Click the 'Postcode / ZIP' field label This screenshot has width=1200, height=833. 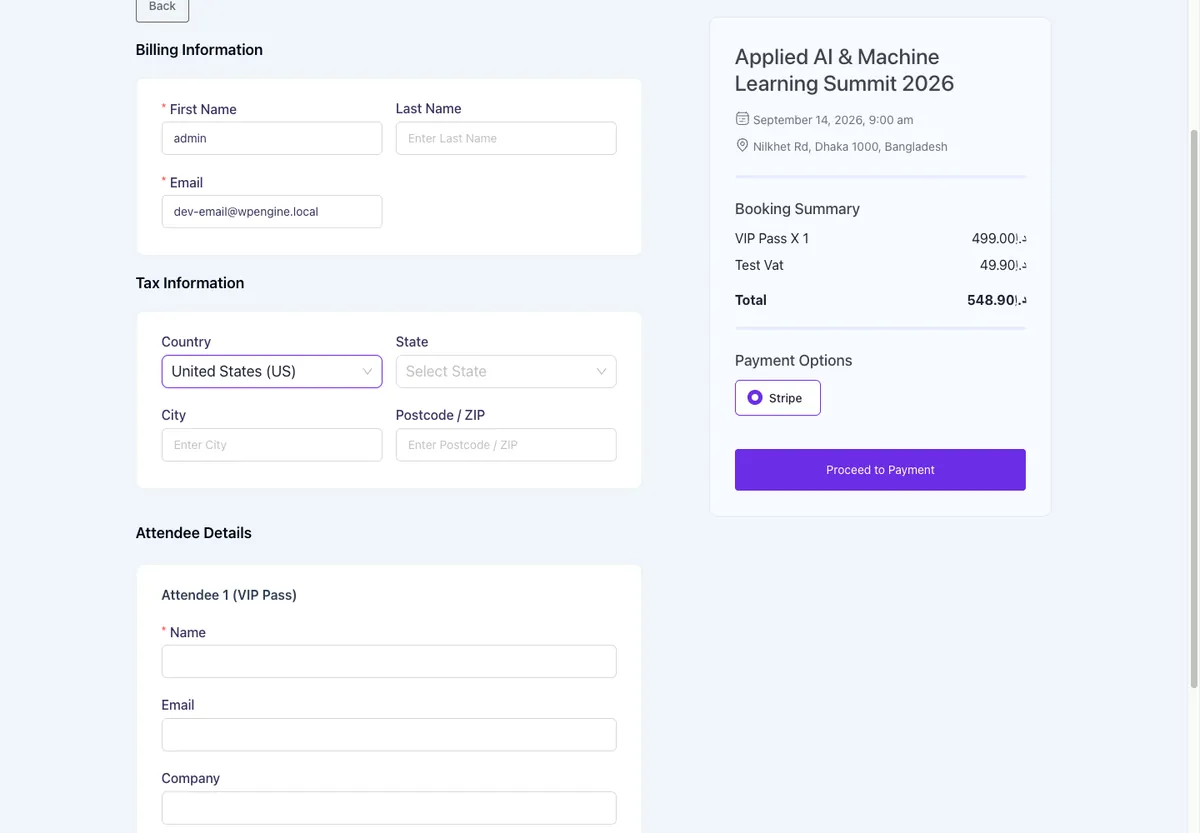click(x=440, y=415)
